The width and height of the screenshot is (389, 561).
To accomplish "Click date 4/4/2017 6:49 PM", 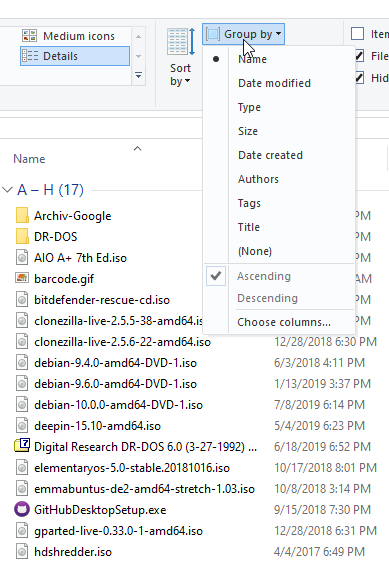I will 319,552.
